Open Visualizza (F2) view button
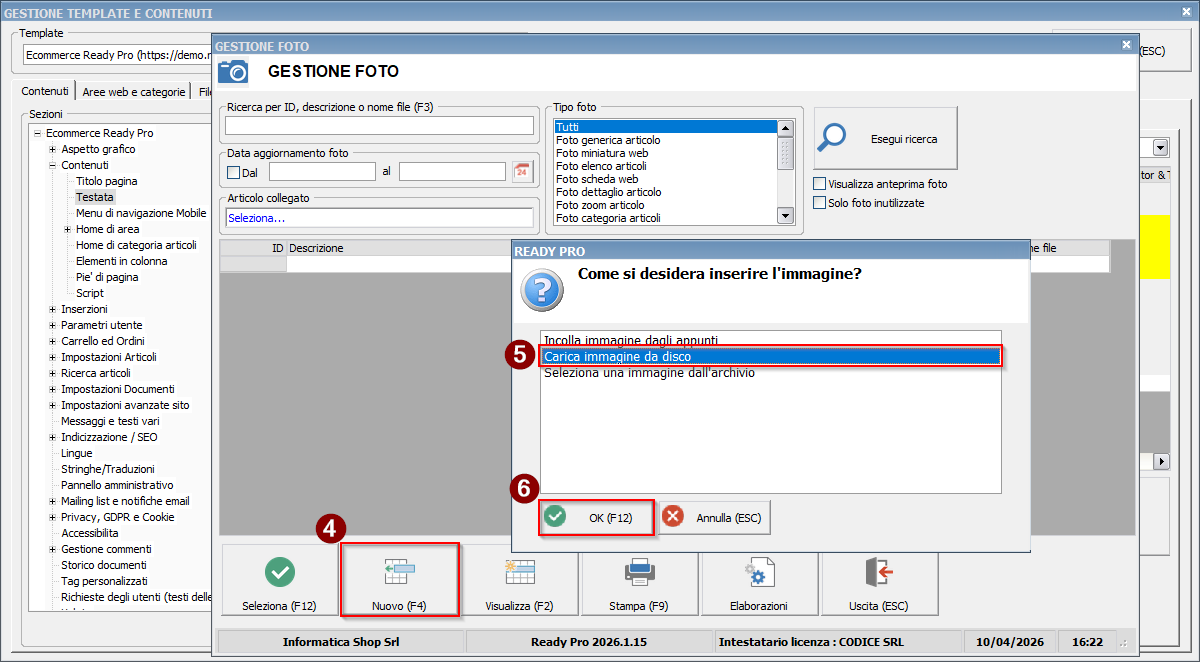This screenshot has width=1200, height=662. (x=519, y=582)
